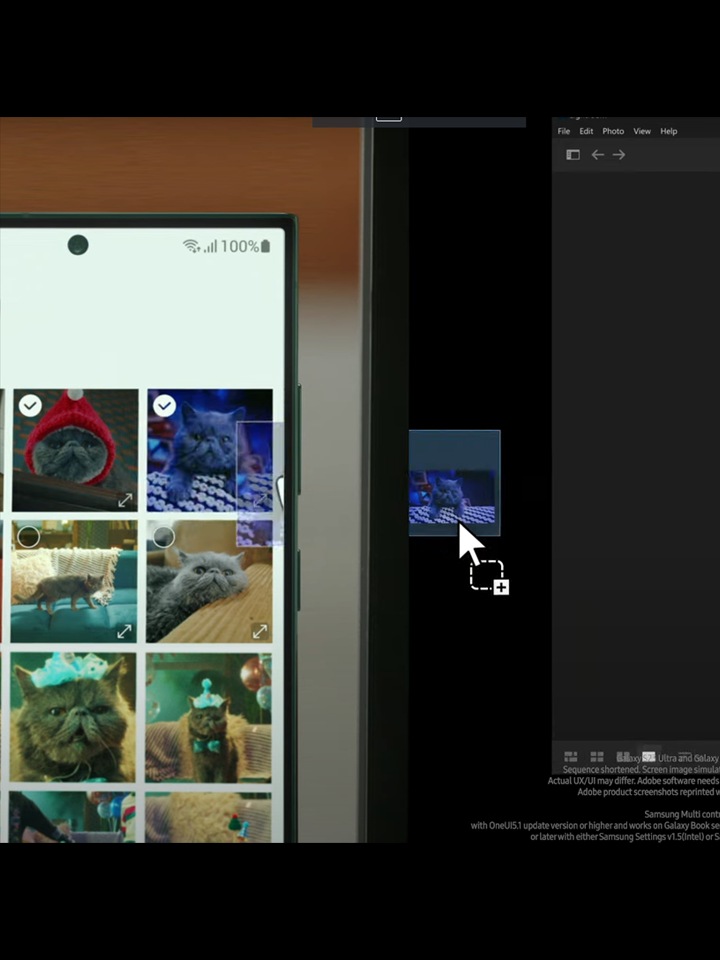Click the back arrow in Lightroom toolbar

click(x=597, y=155)
